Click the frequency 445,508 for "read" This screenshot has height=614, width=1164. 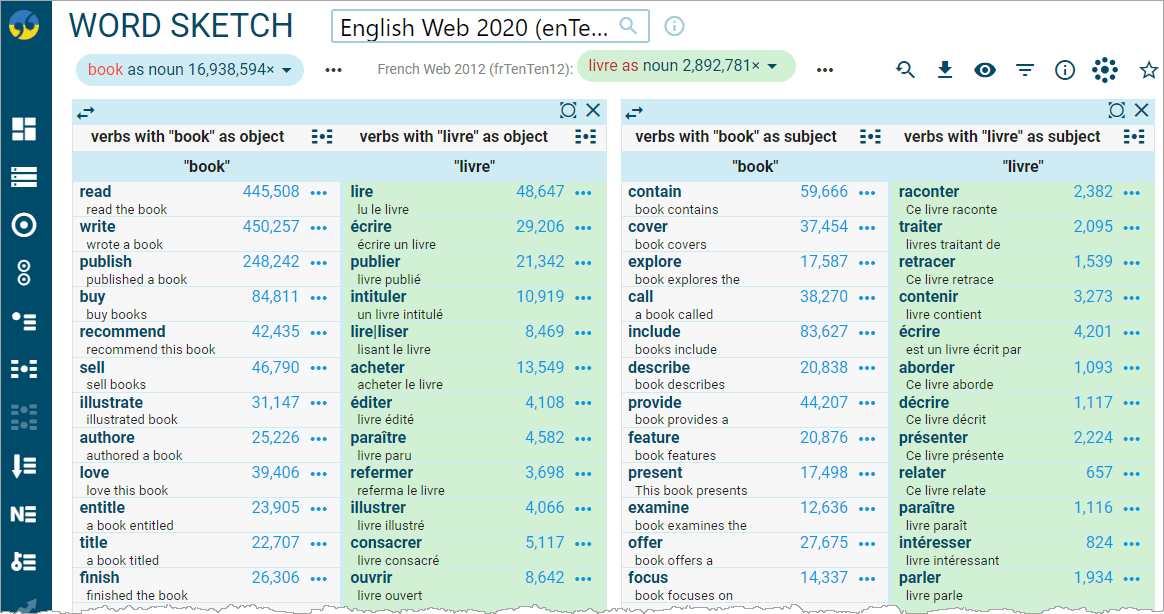(x=271, y=192)
